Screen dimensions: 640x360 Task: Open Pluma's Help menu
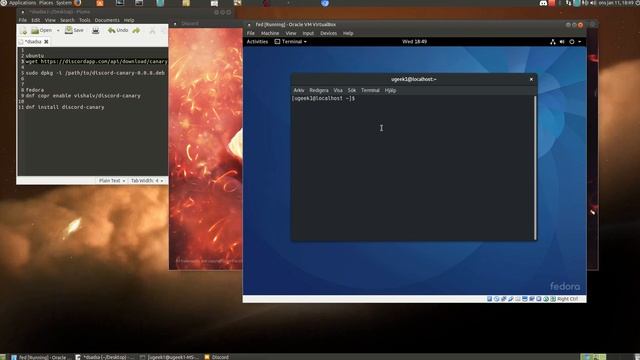click(x=129, y=20)
